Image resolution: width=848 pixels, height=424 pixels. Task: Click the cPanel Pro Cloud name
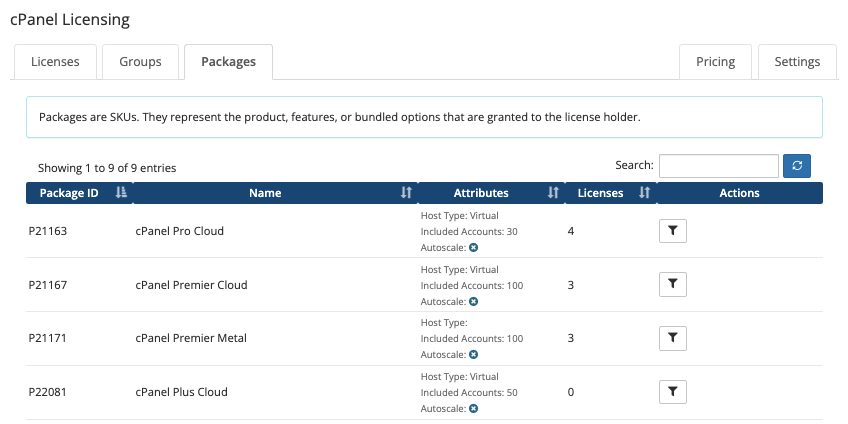tap(179, 231)
